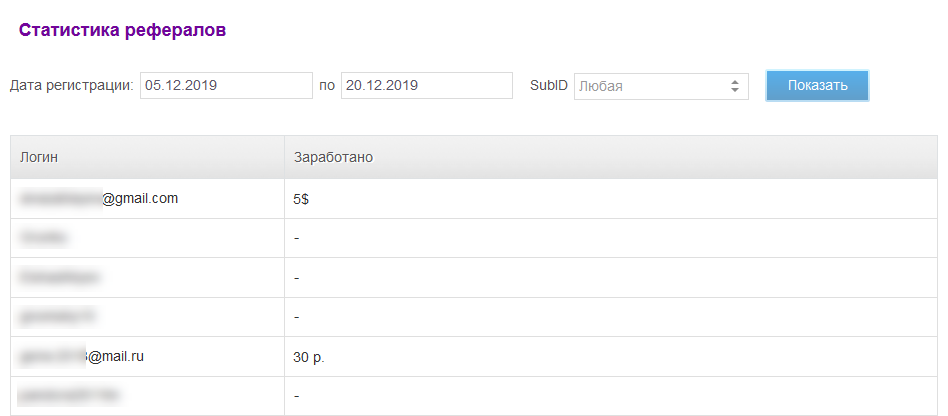Image resolution: width=948 pixels, height=416 pixels.
Task: Click the Статистика рефералов heading
Action: (122, 30)
